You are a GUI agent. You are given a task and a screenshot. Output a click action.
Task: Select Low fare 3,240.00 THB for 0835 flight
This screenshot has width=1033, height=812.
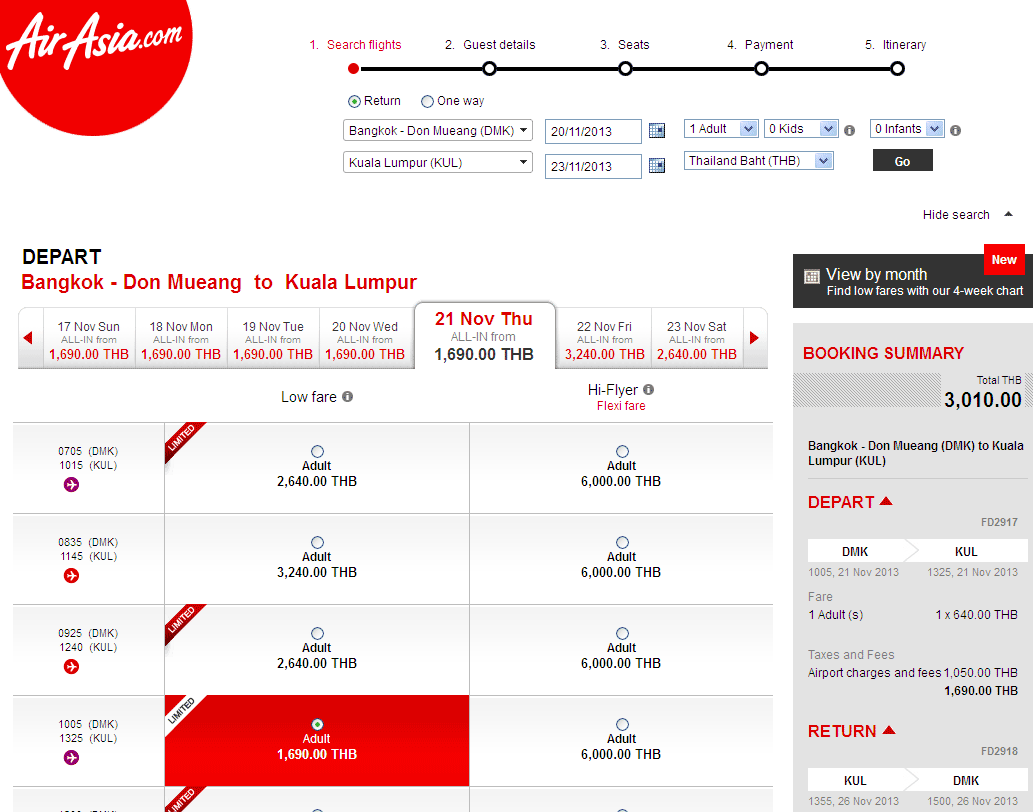(x=318, y=542)
